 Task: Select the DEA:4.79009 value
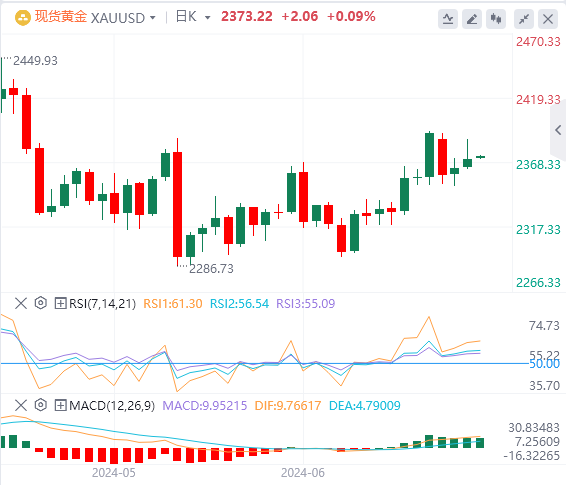coord(365,406)
